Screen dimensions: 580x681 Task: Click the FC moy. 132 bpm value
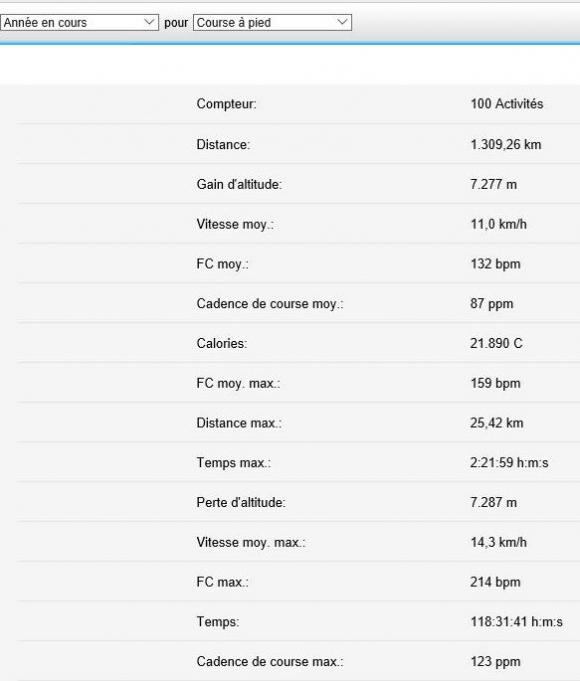[x=495, y=264]
